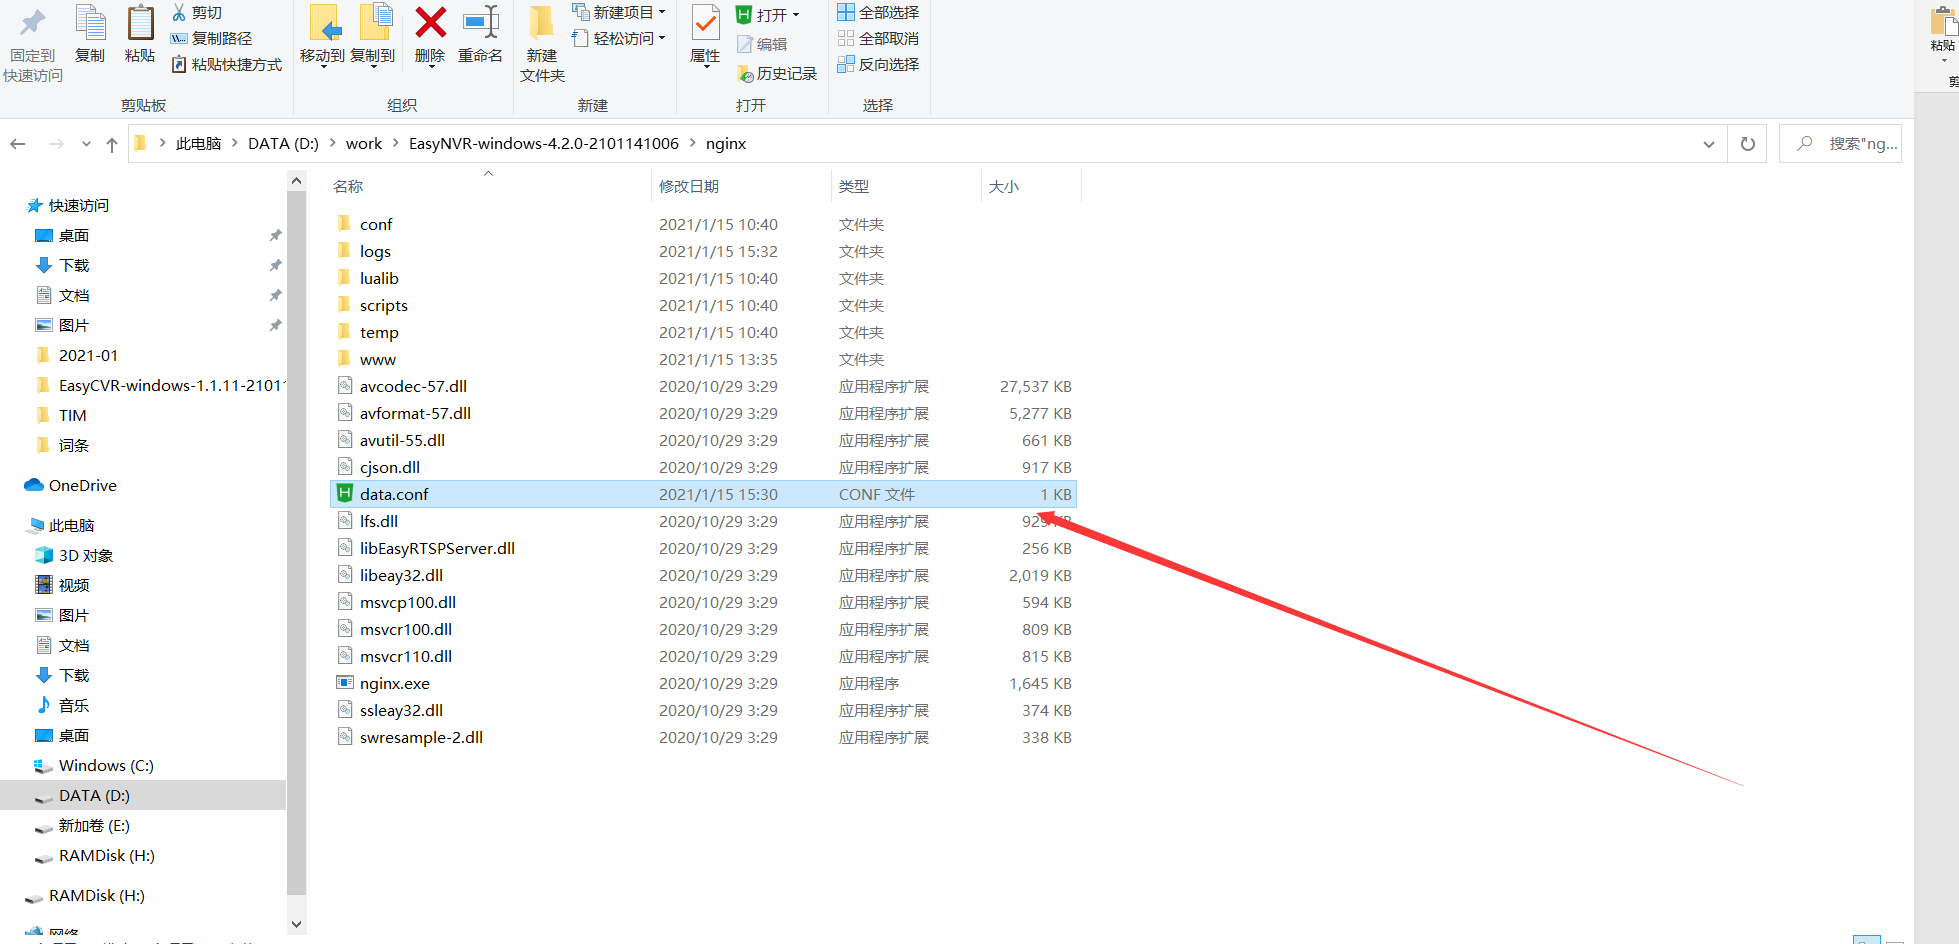The image size is (1959, 944).
Task: Open New item (新建项目) dropdown
Action: tap(619, 12)
